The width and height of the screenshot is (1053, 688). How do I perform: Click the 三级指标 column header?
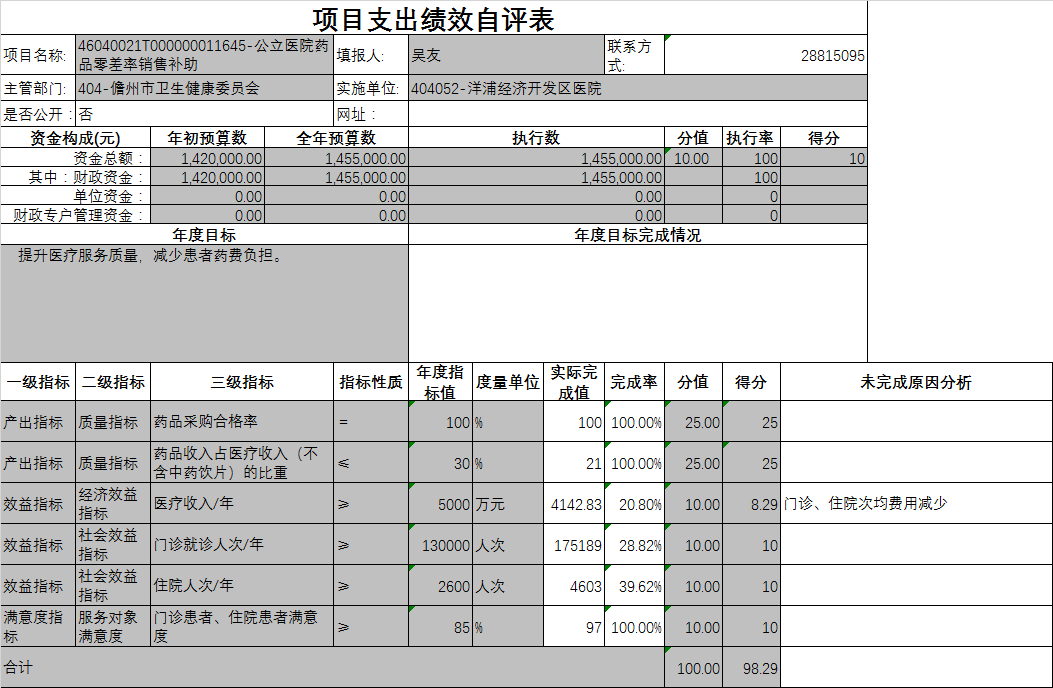[242, 382]
